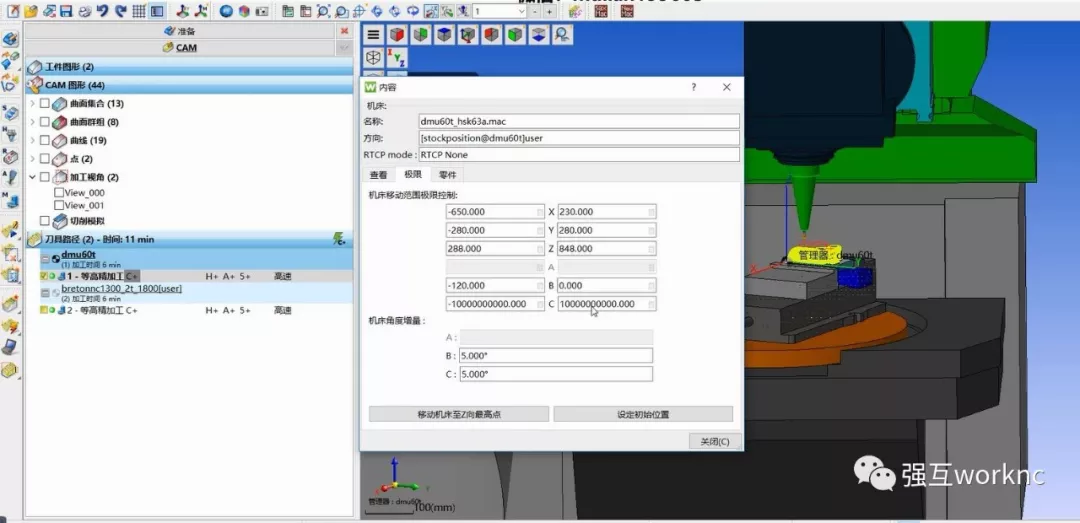
Task: Click the R tool icon in left sidebar
Action: tap(10, 156)
